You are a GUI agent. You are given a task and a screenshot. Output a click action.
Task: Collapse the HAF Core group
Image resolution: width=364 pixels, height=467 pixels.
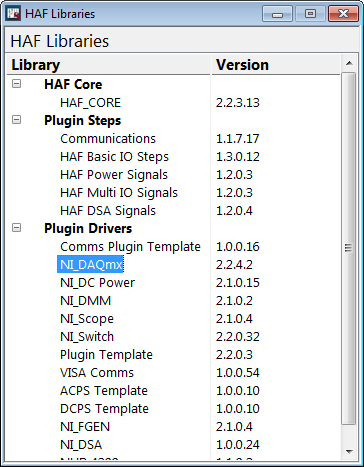(16, 83)
